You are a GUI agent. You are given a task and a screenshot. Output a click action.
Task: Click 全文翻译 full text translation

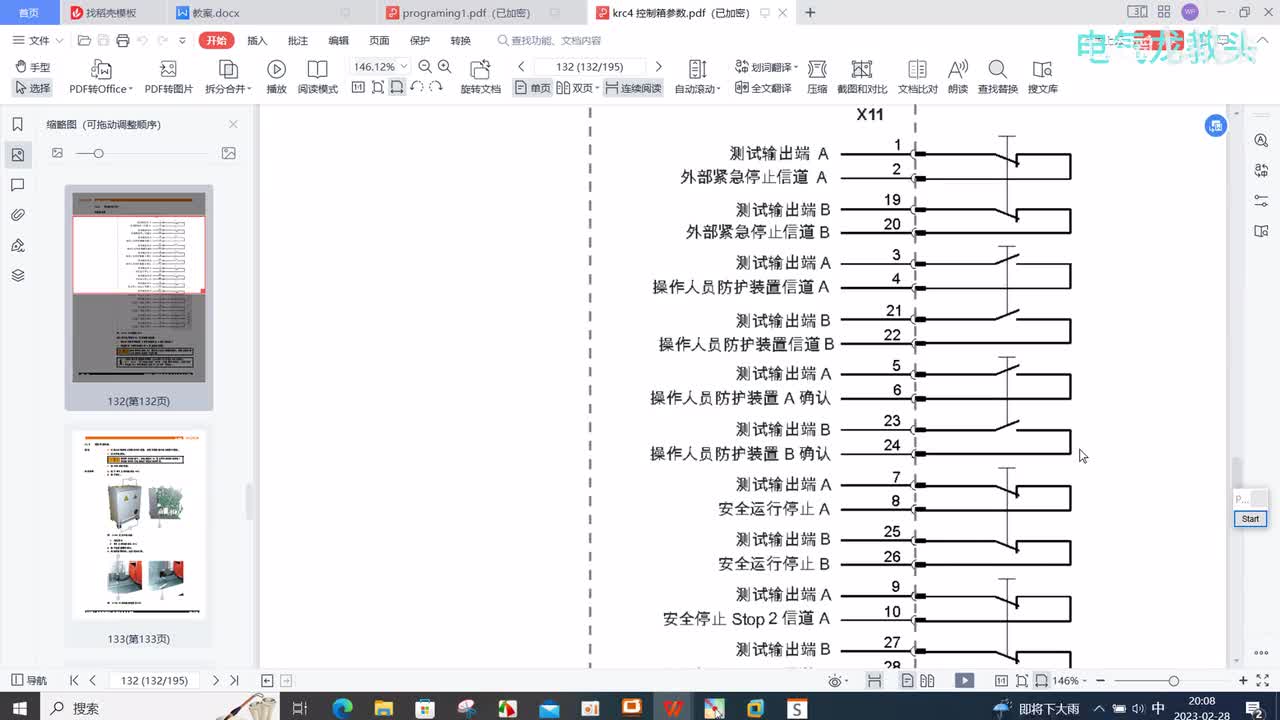pyautogui.click(x=763, y=88)
